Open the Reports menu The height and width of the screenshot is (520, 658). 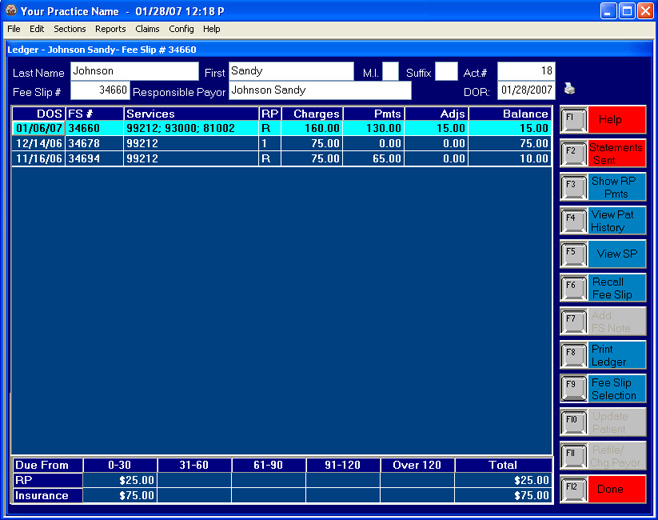coord(110,29)
